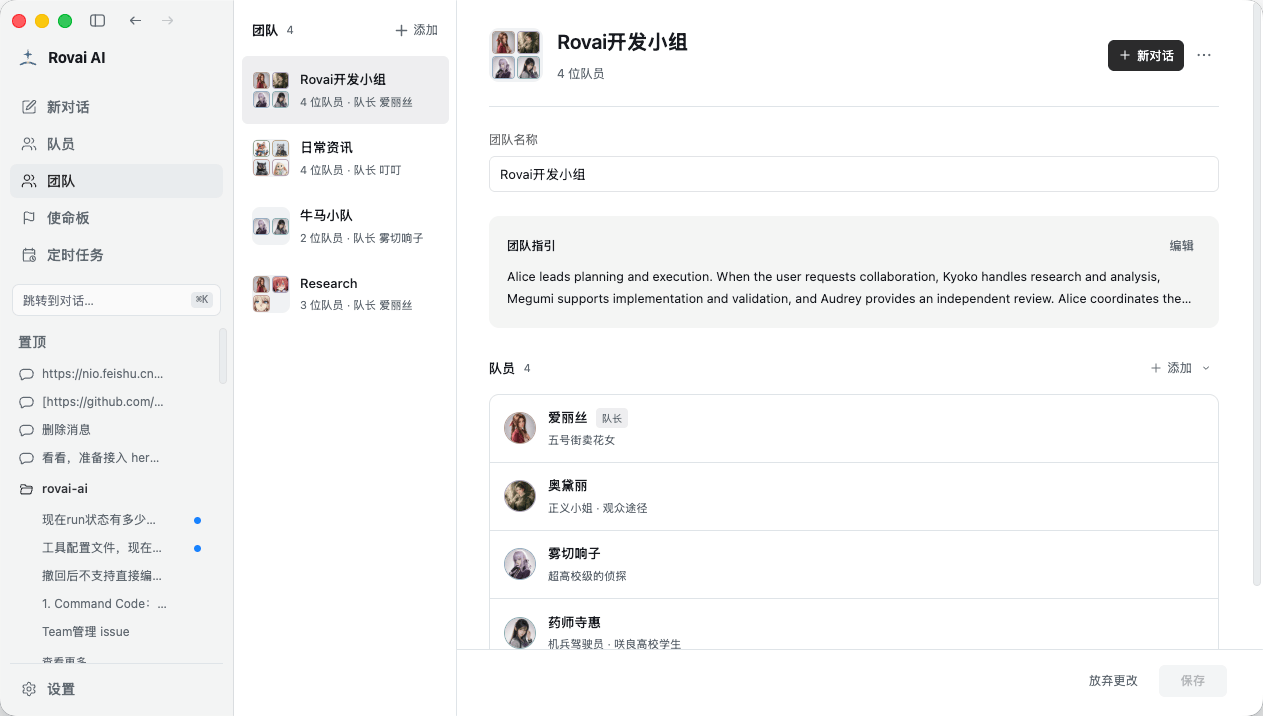Click chat bubble icon beside https://nio.feishu.cn
The width and height of the screenshot is (1263, 716).
point(26,374)
